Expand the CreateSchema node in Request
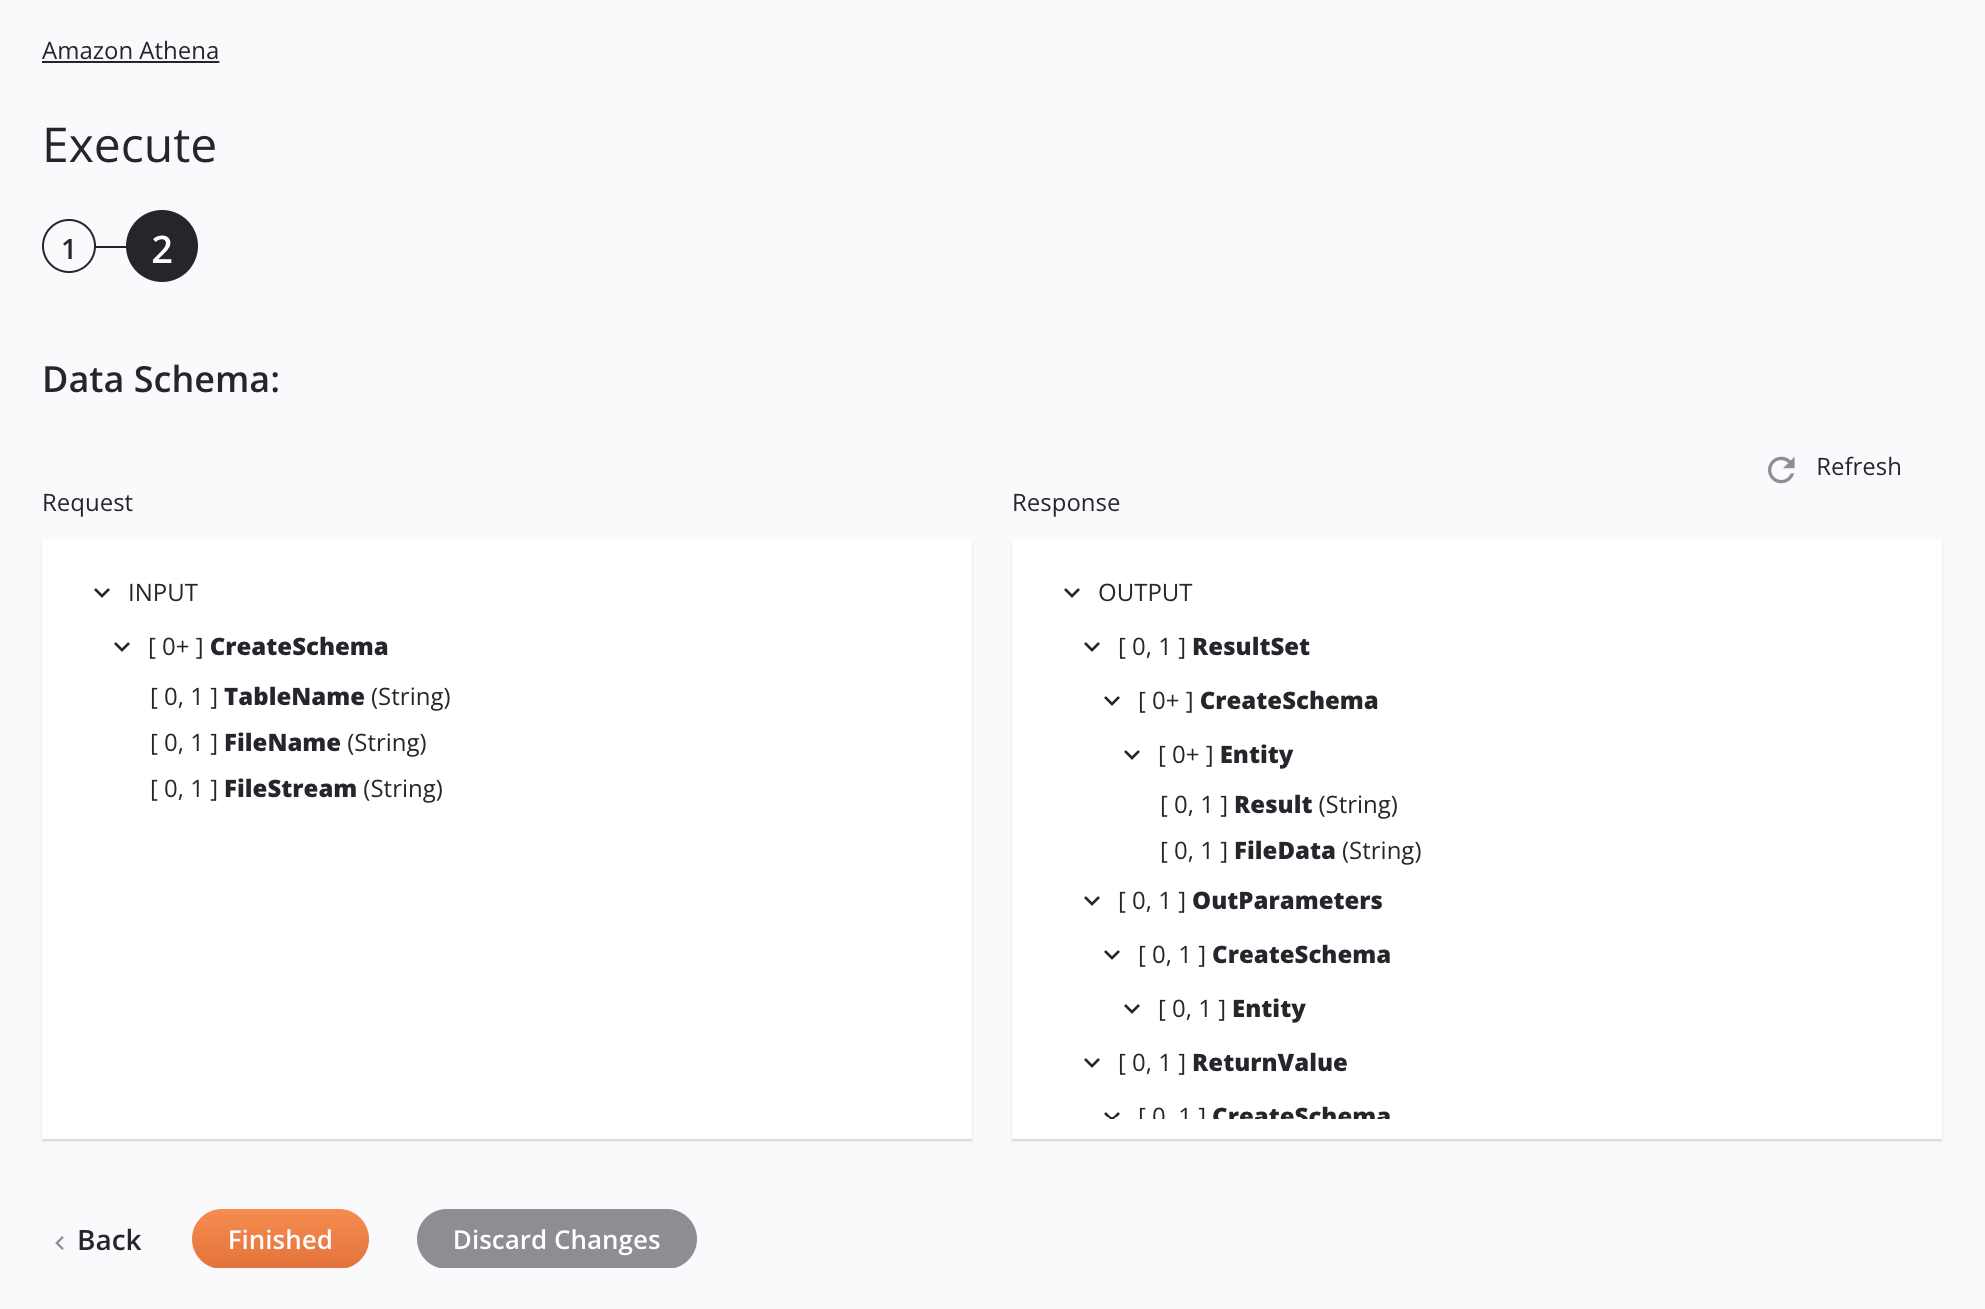This screenshot has width=1985, height=1309. [x=123, y=644]
